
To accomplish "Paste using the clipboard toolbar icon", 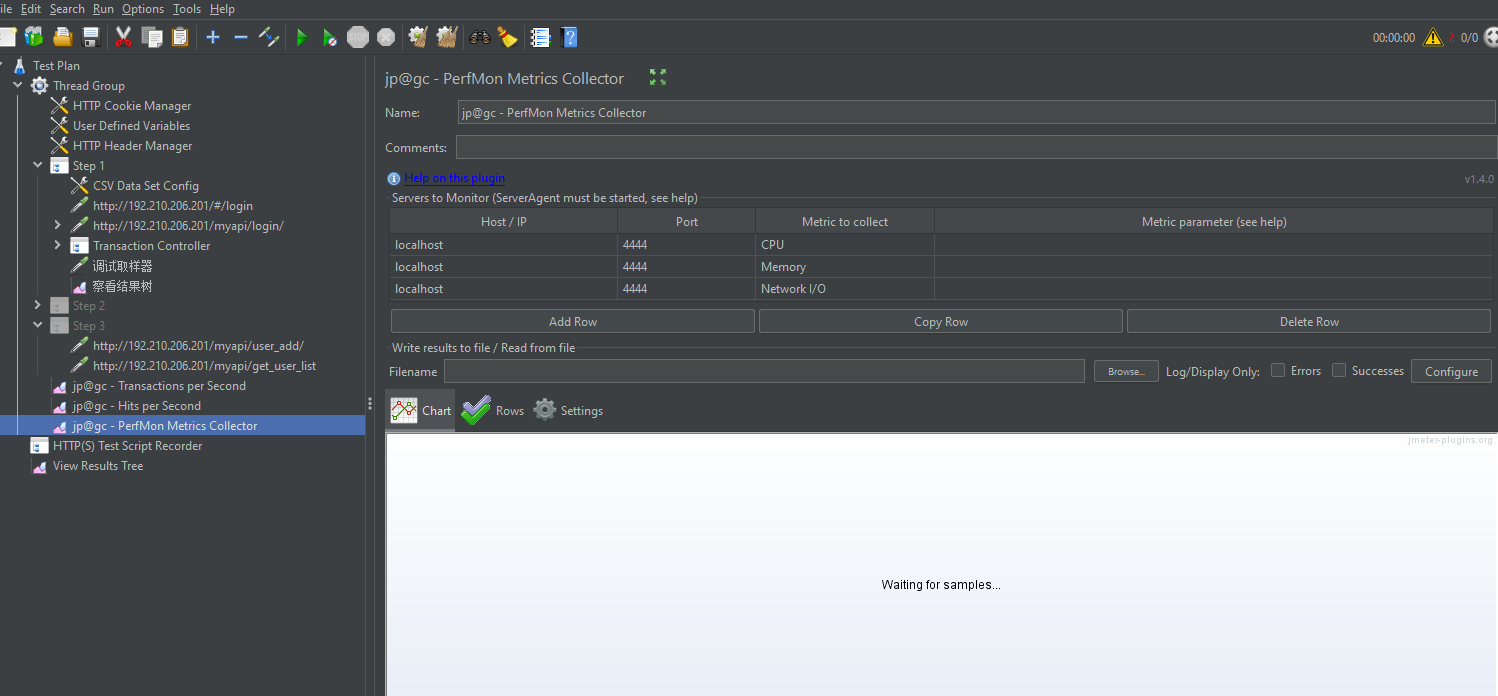I will 180,37.
